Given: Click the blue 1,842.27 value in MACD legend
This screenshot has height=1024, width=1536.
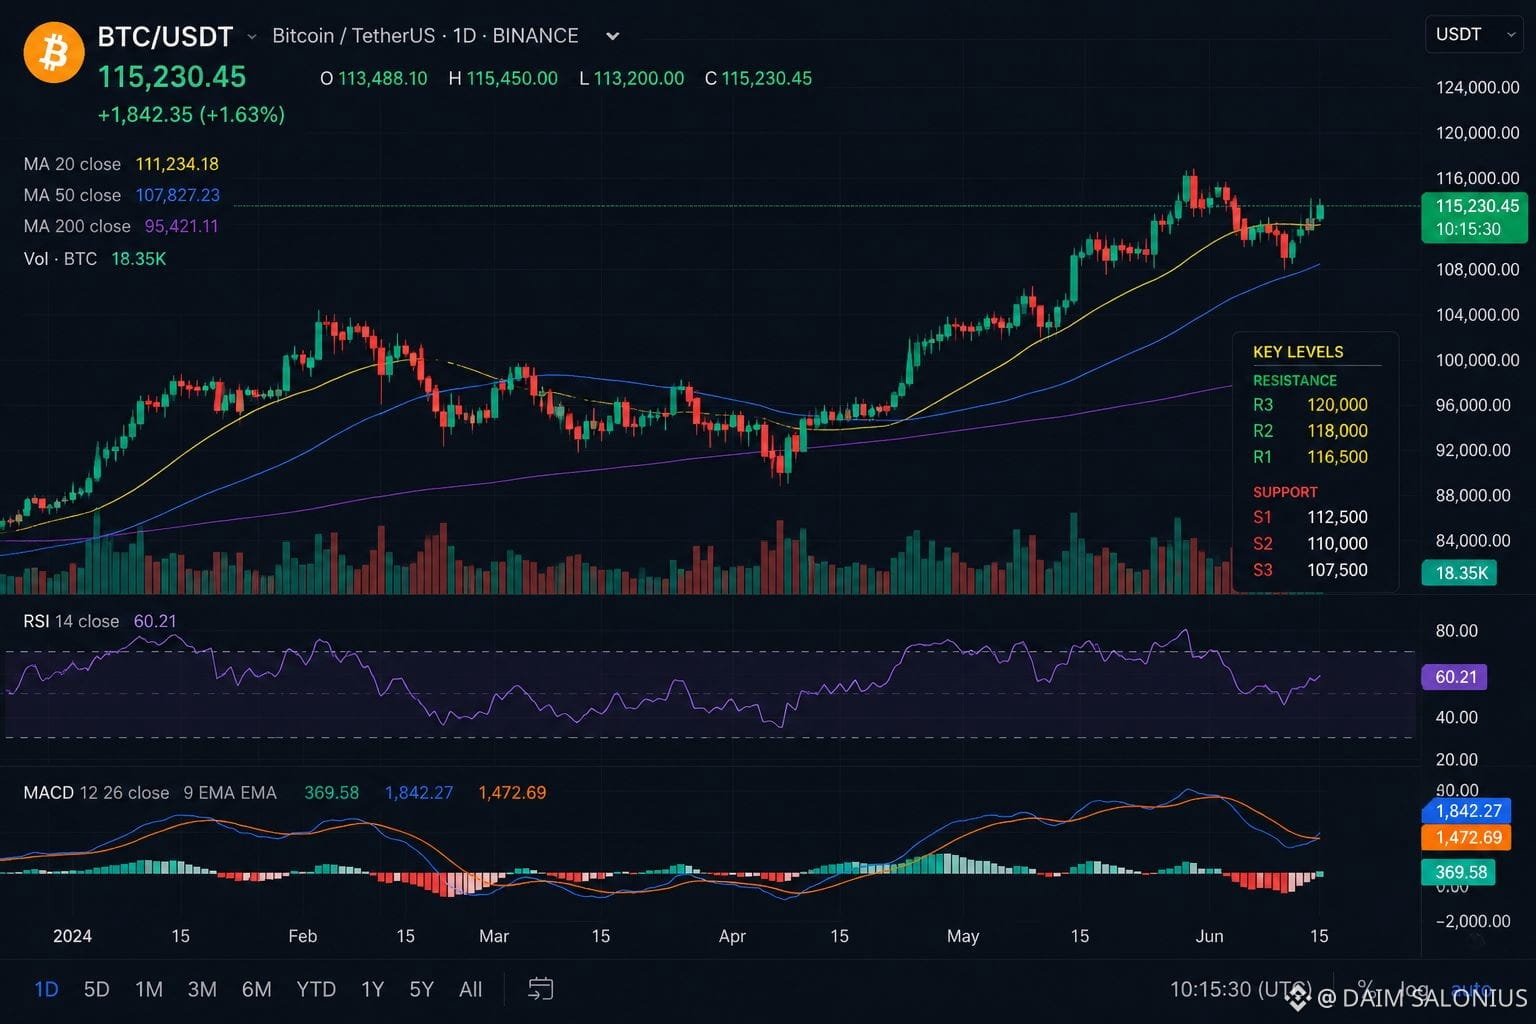Looking at the screenshot, I should click(x=419, y=793).
